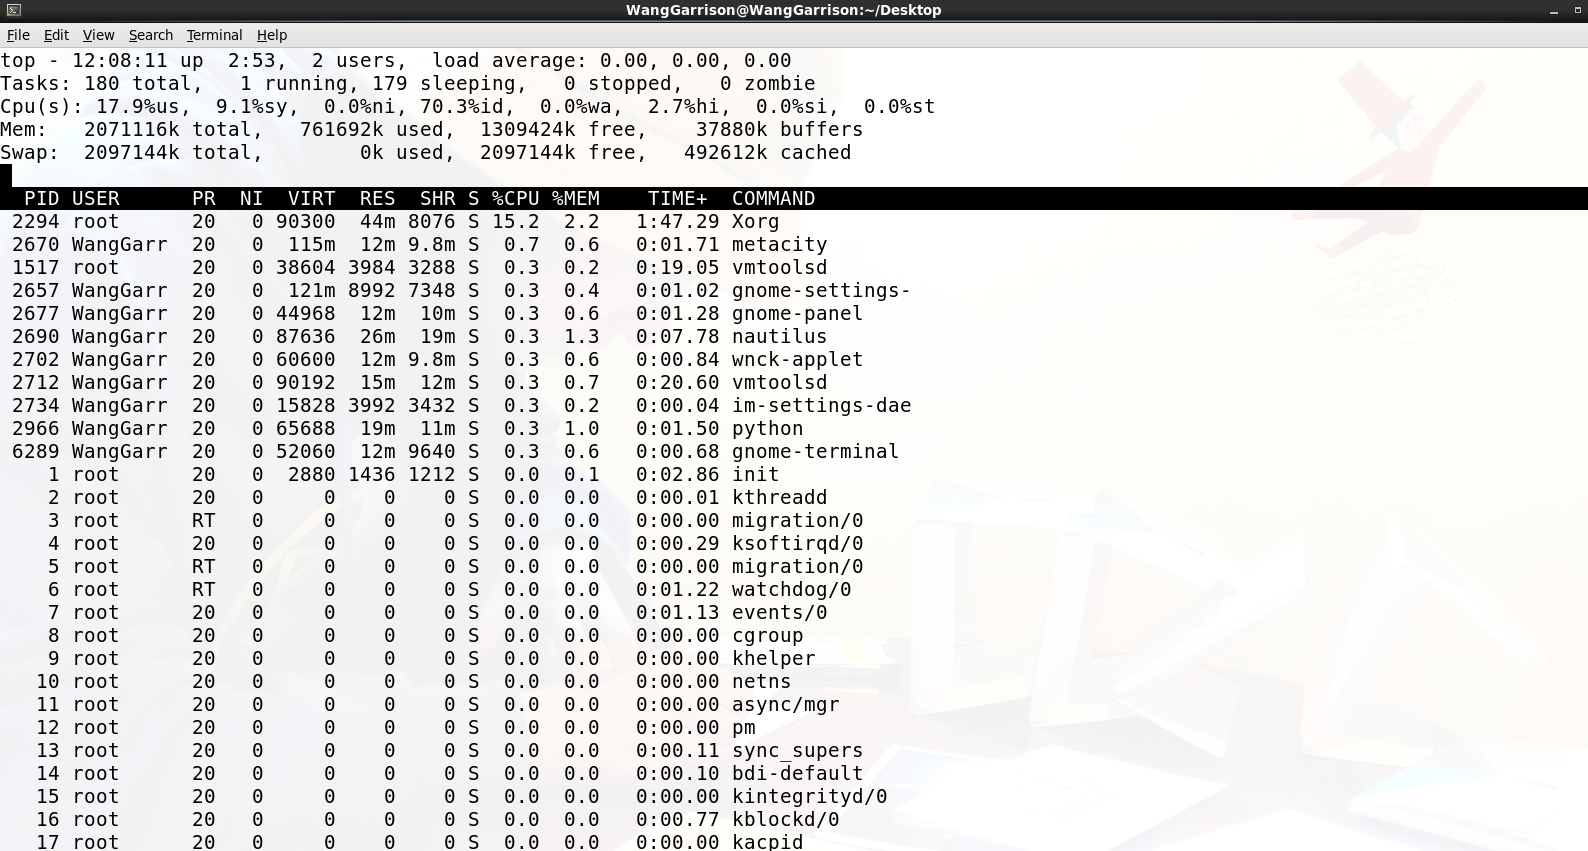This screenshot has width=1588, height=851.
Task: Open the File menu
Action: click(x=18, y=35)
